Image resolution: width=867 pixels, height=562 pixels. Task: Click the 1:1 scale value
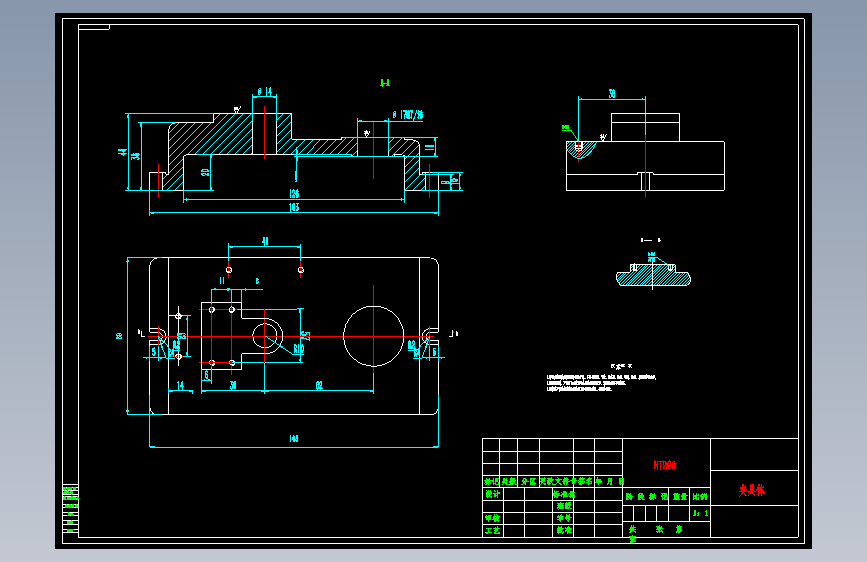pos(700,513)
